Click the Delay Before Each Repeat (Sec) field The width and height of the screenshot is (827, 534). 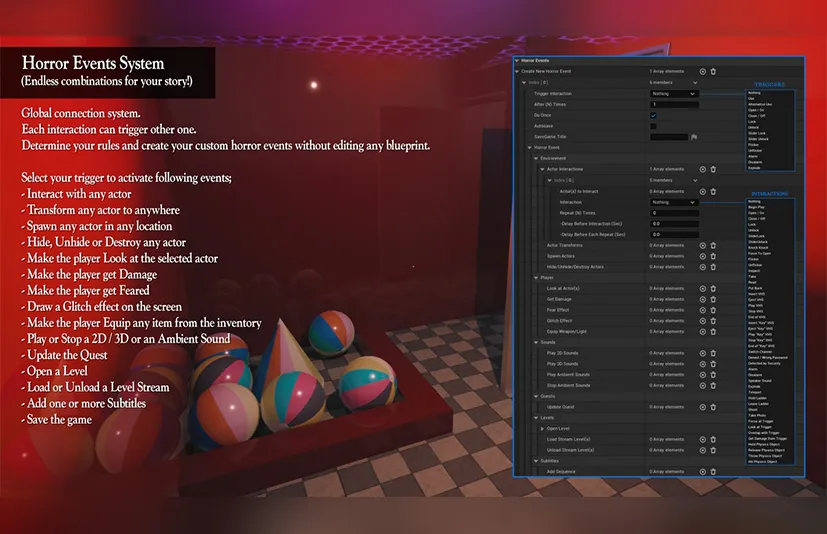tap(674, 235)
